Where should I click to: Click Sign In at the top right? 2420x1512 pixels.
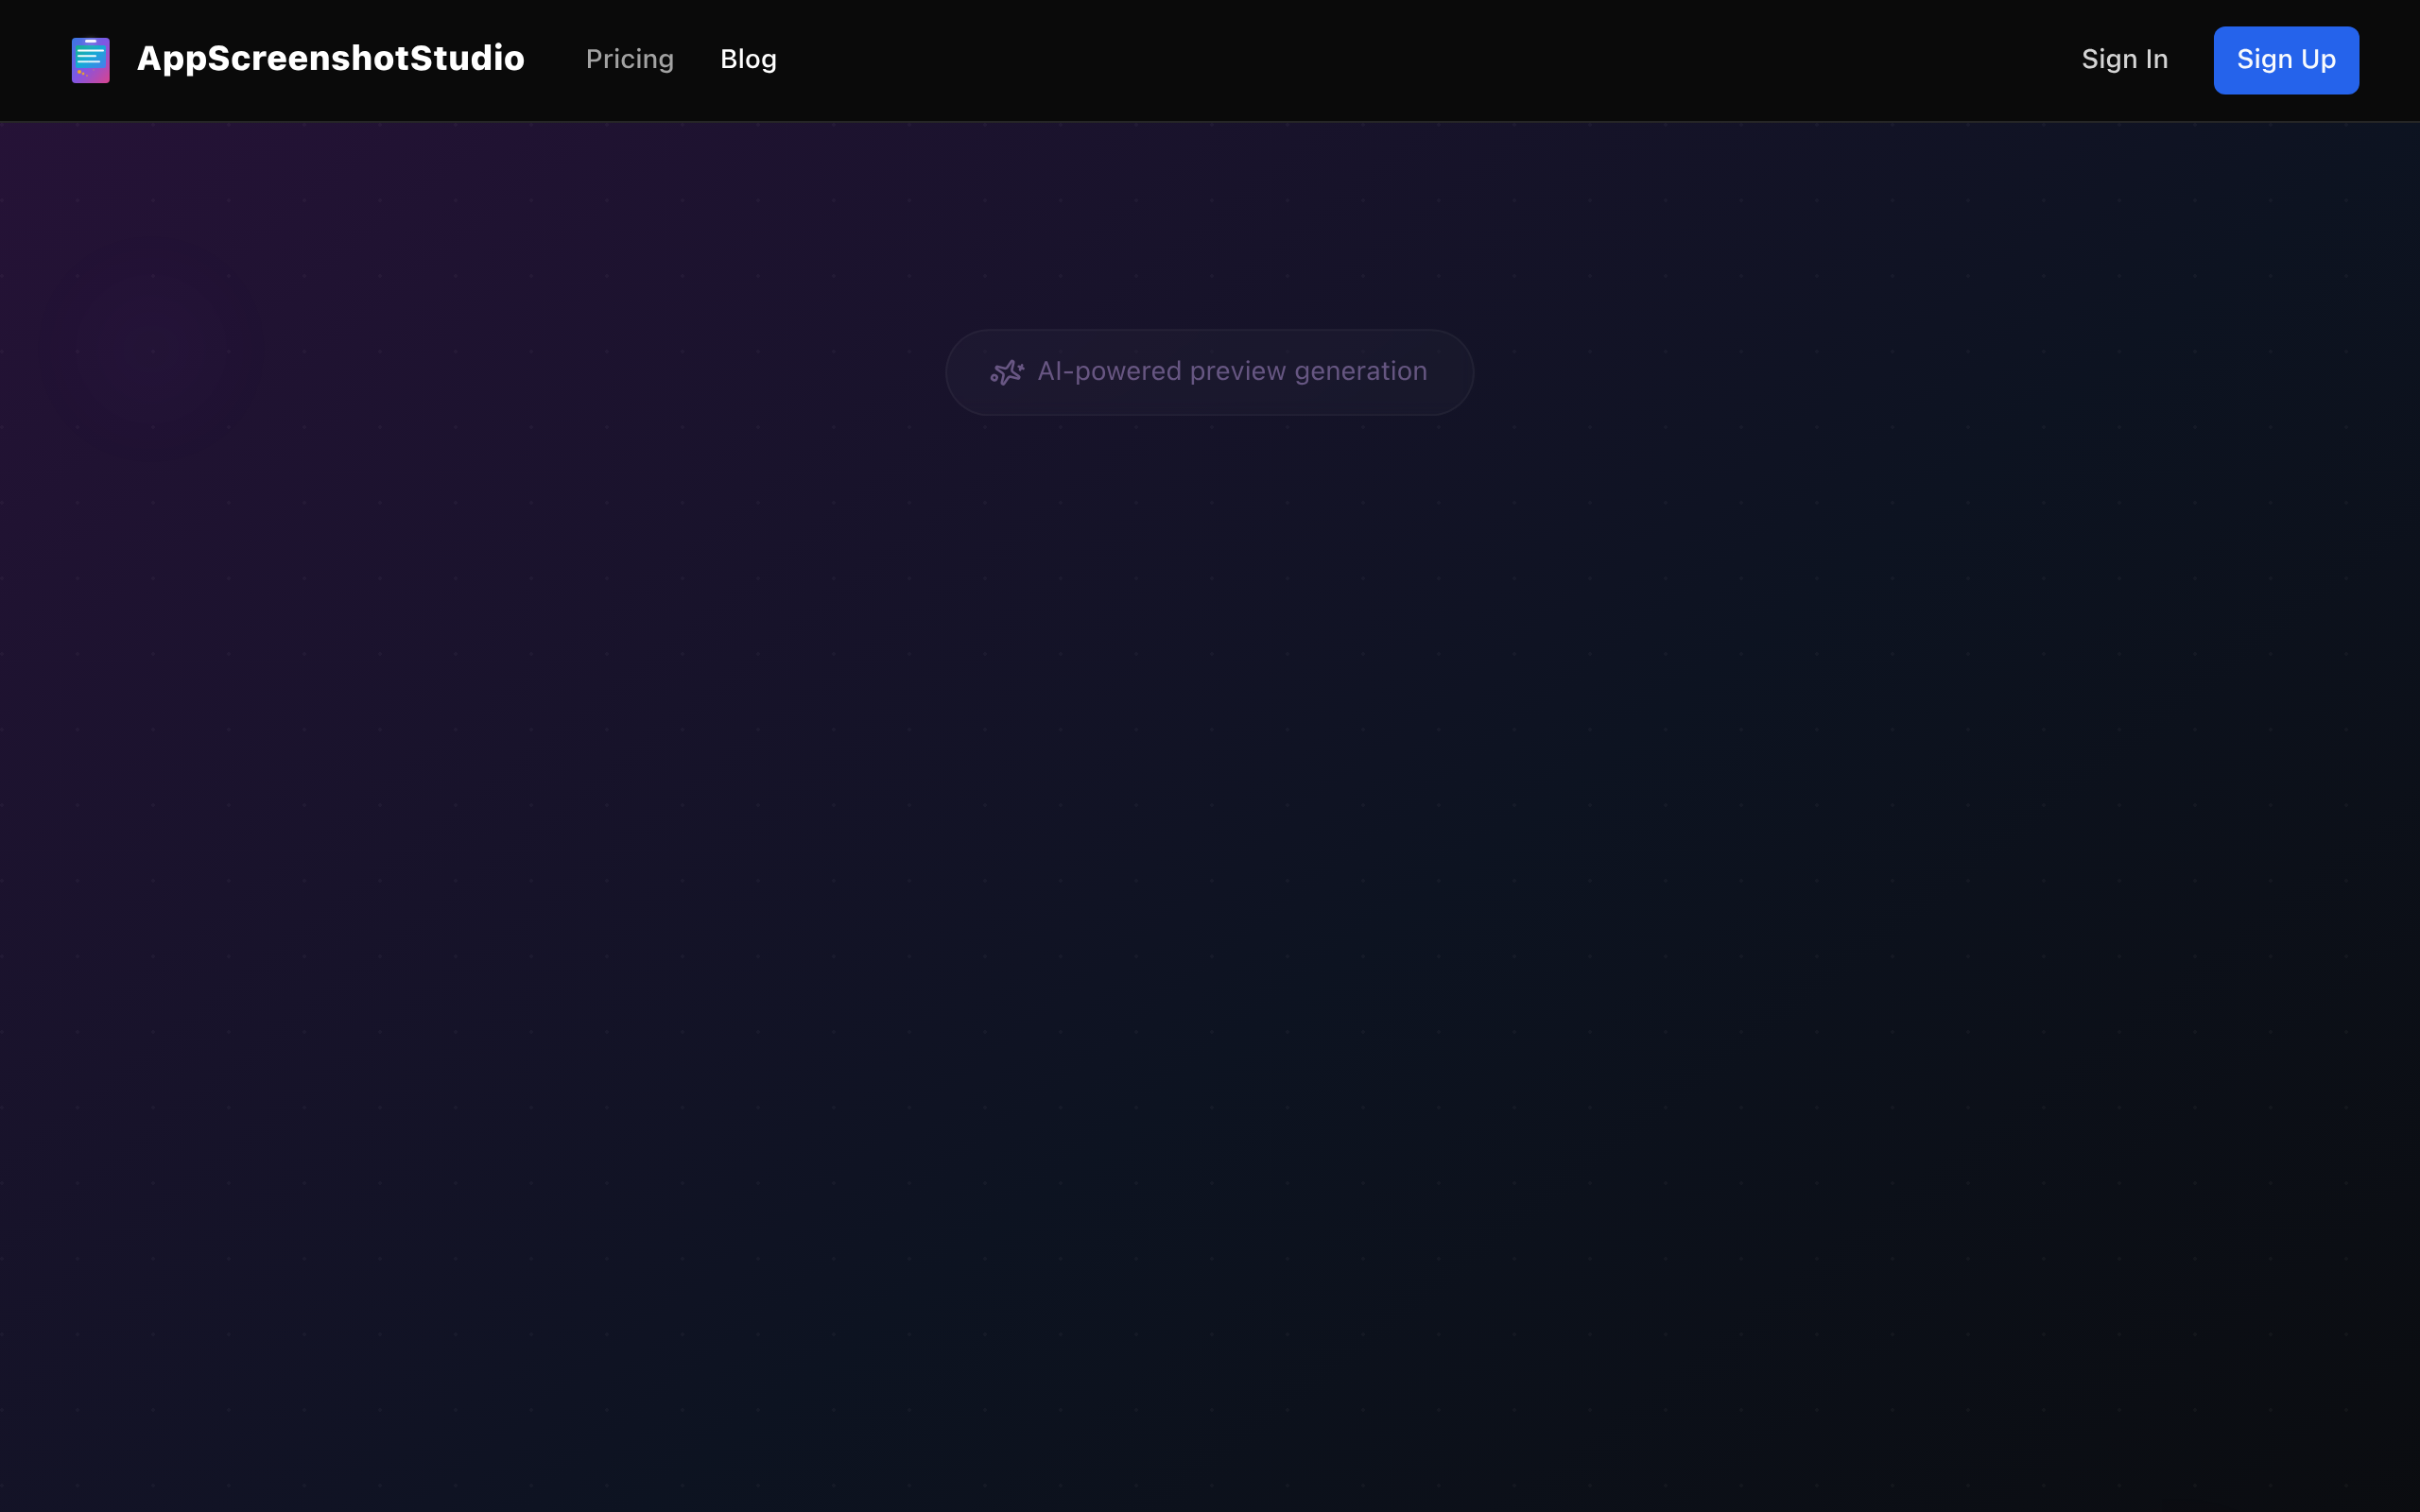coord(2125,59)
